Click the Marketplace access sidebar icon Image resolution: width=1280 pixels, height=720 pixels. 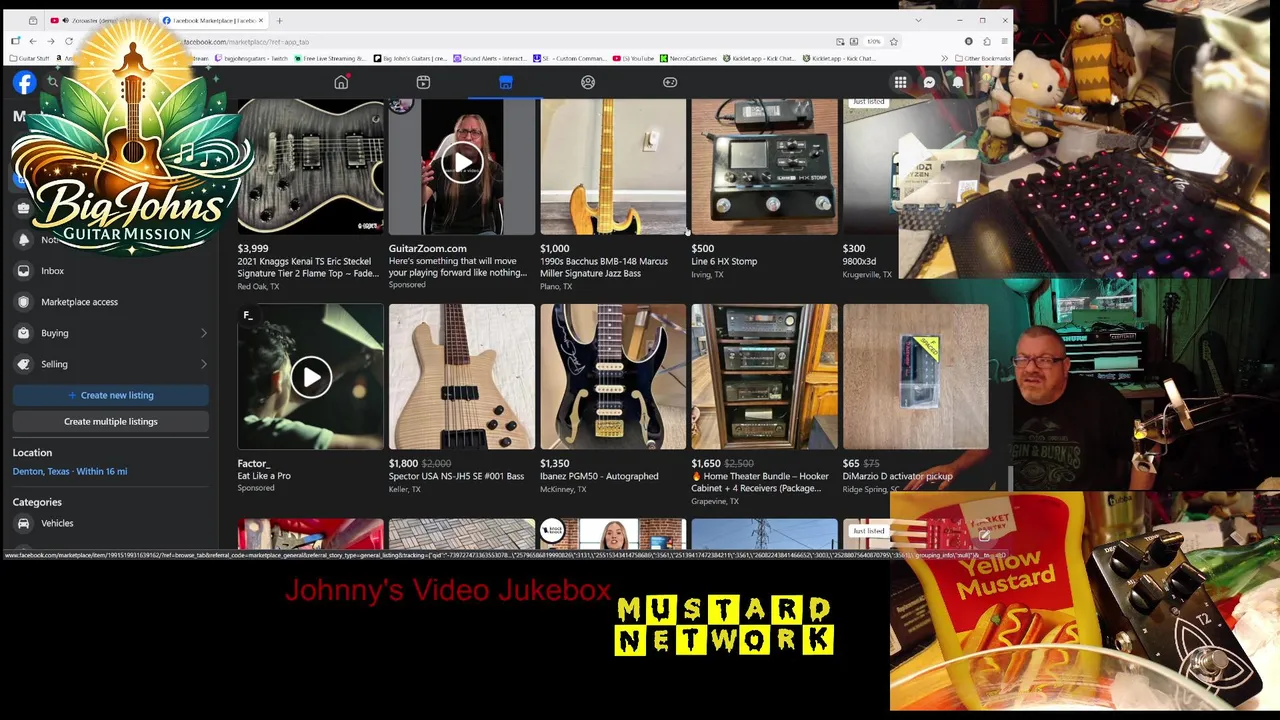coord(24,302)
